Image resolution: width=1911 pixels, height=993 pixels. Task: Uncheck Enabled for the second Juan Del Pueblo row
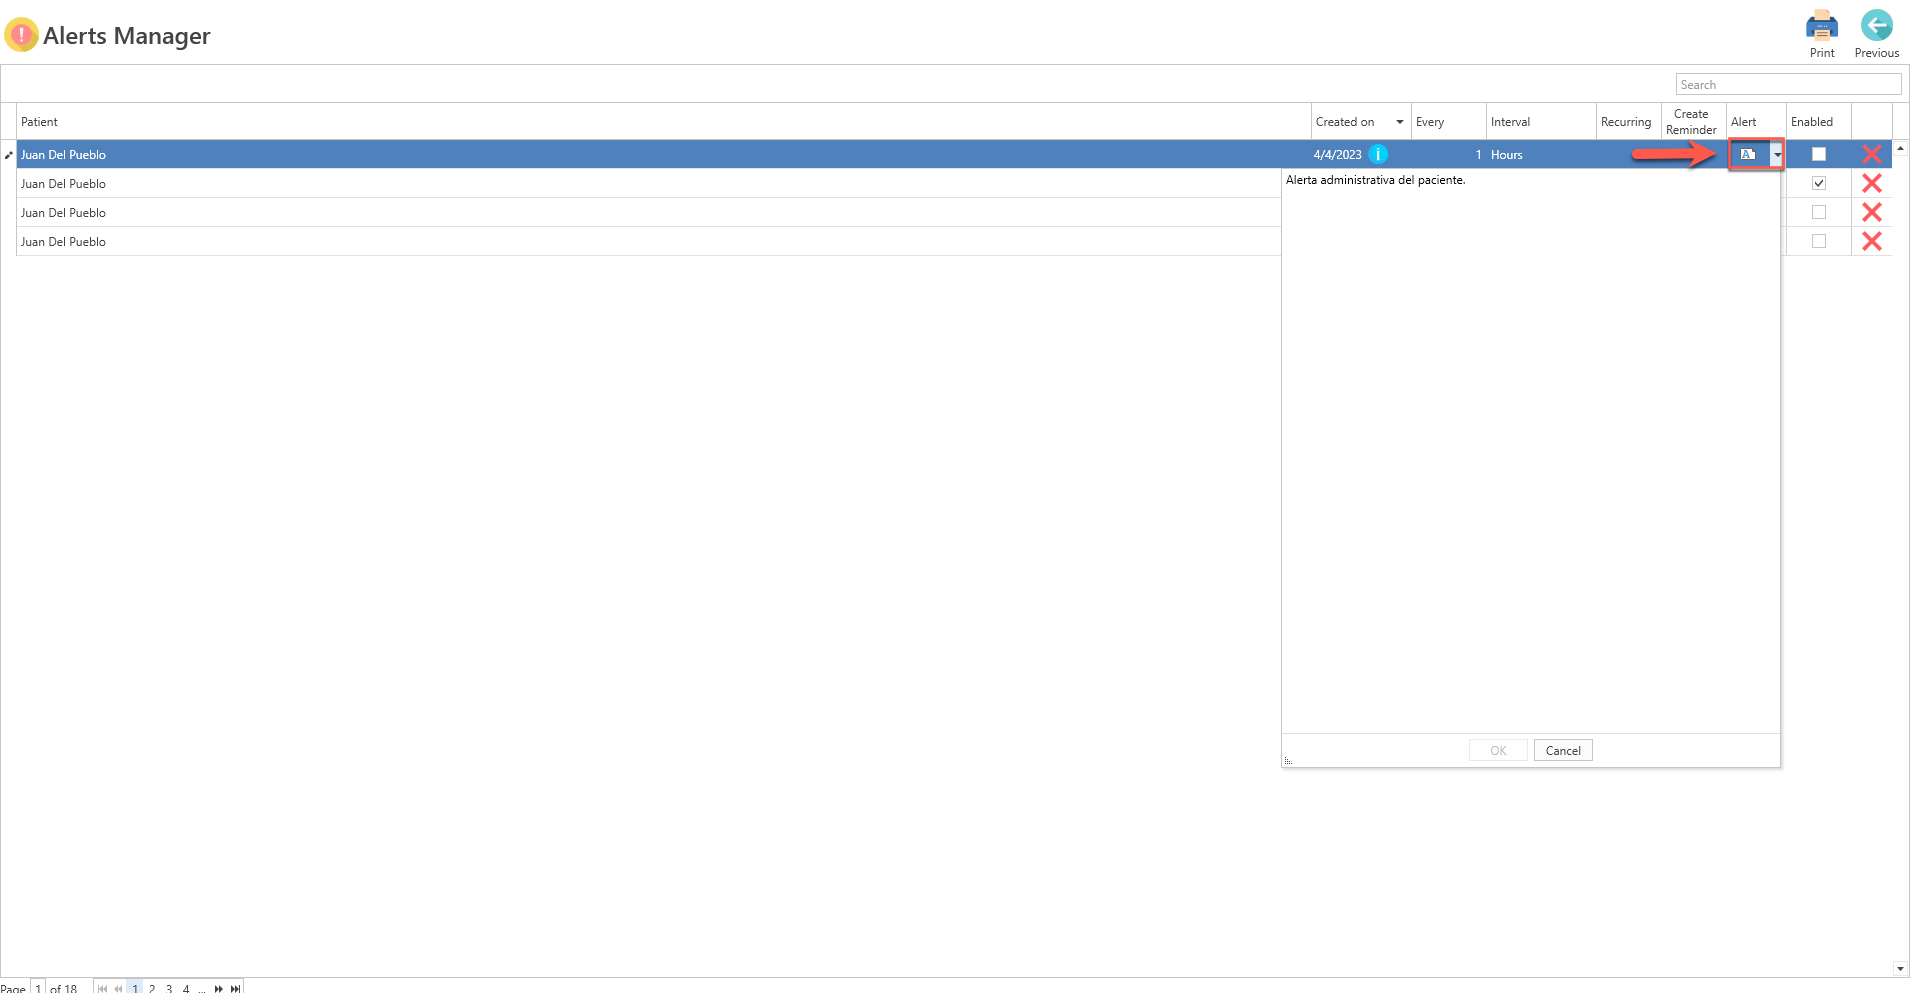click(1818, 183)
